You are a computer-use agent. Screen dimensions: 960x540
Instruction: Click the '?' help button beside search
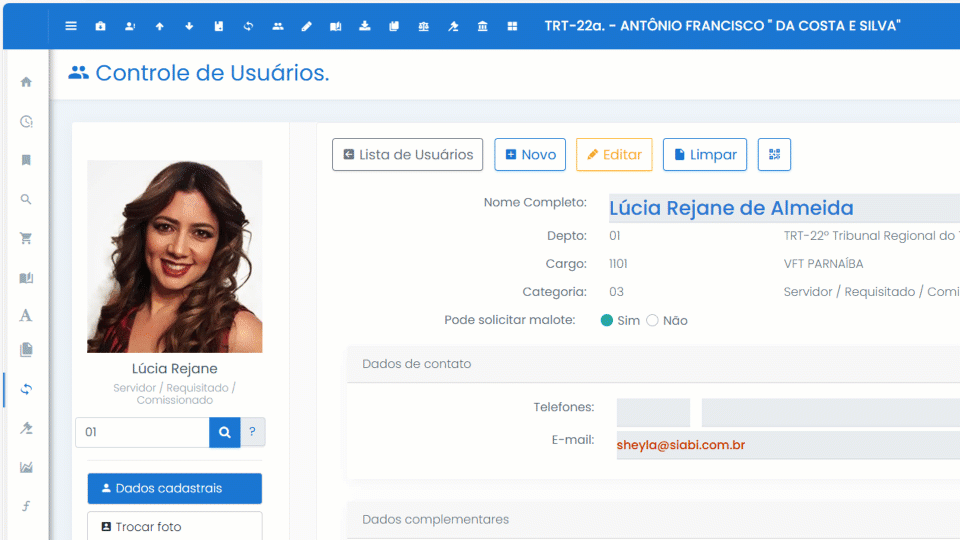tap(252, 432)
